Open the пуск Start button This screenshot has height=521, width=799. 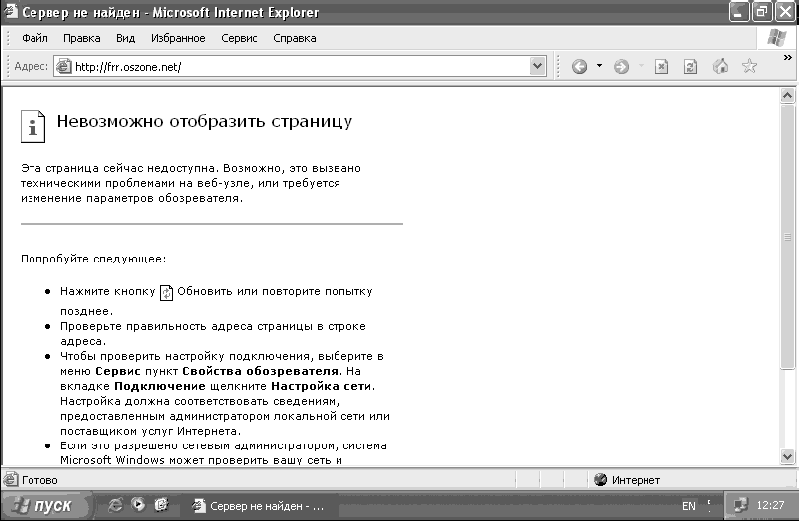tap(45, 506)
